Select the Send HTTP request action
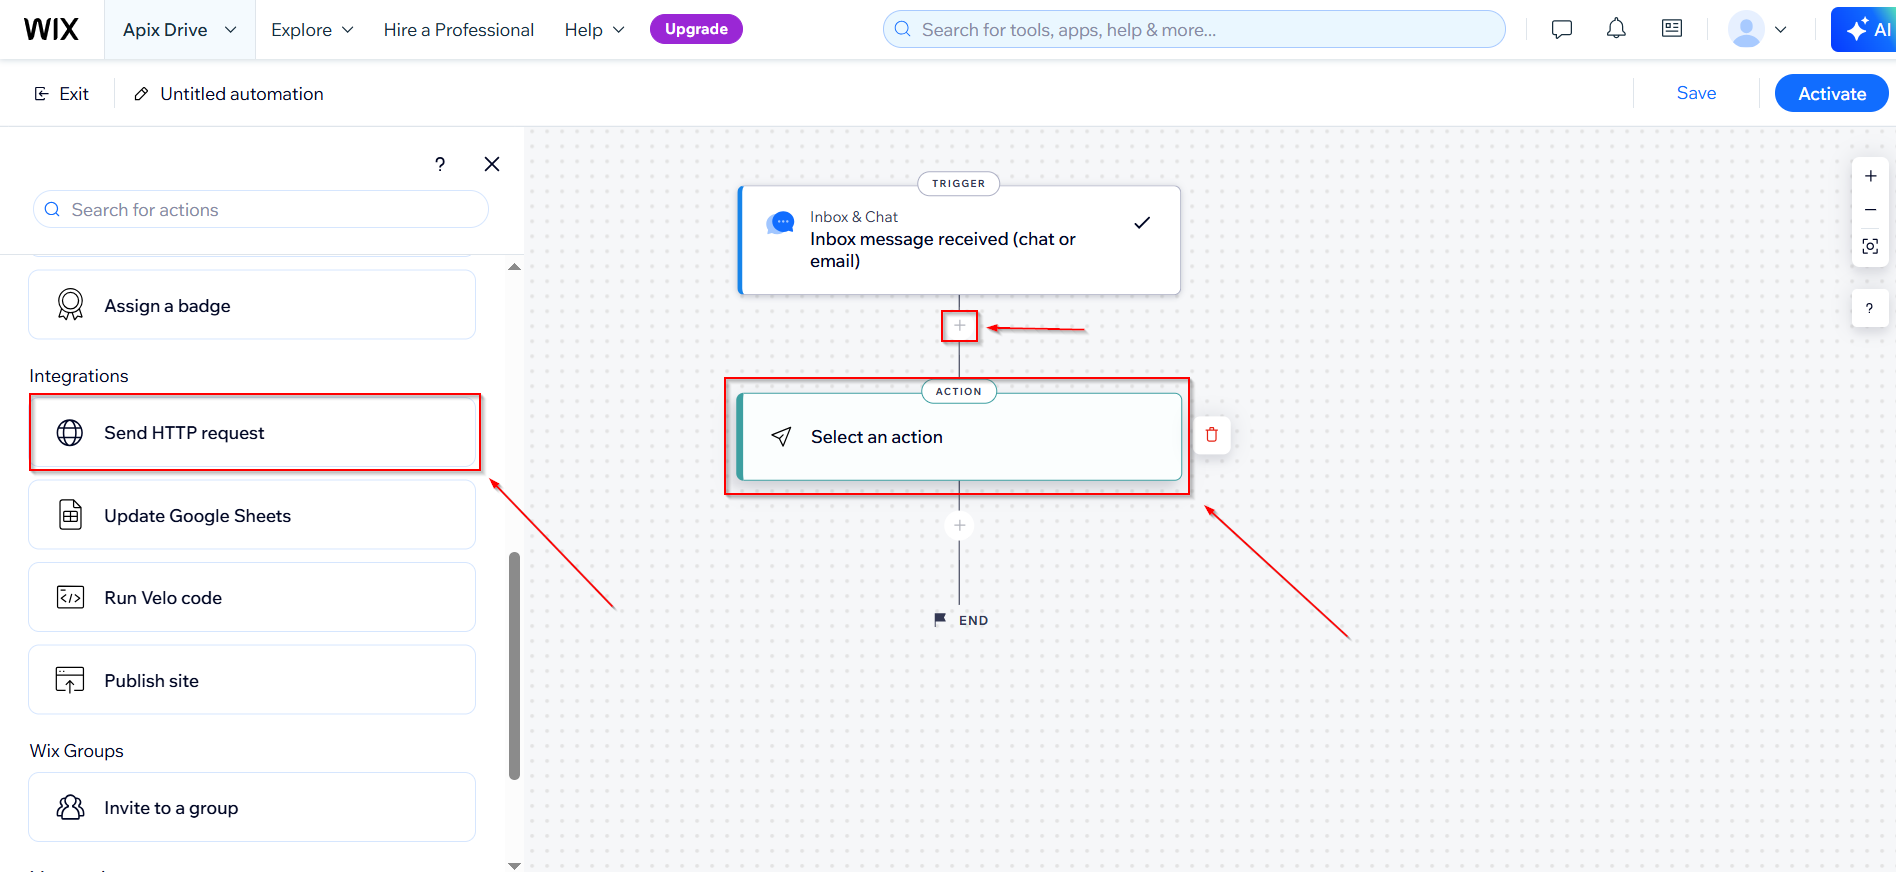Screen dimensions: 1896x872 coord(252,432)
